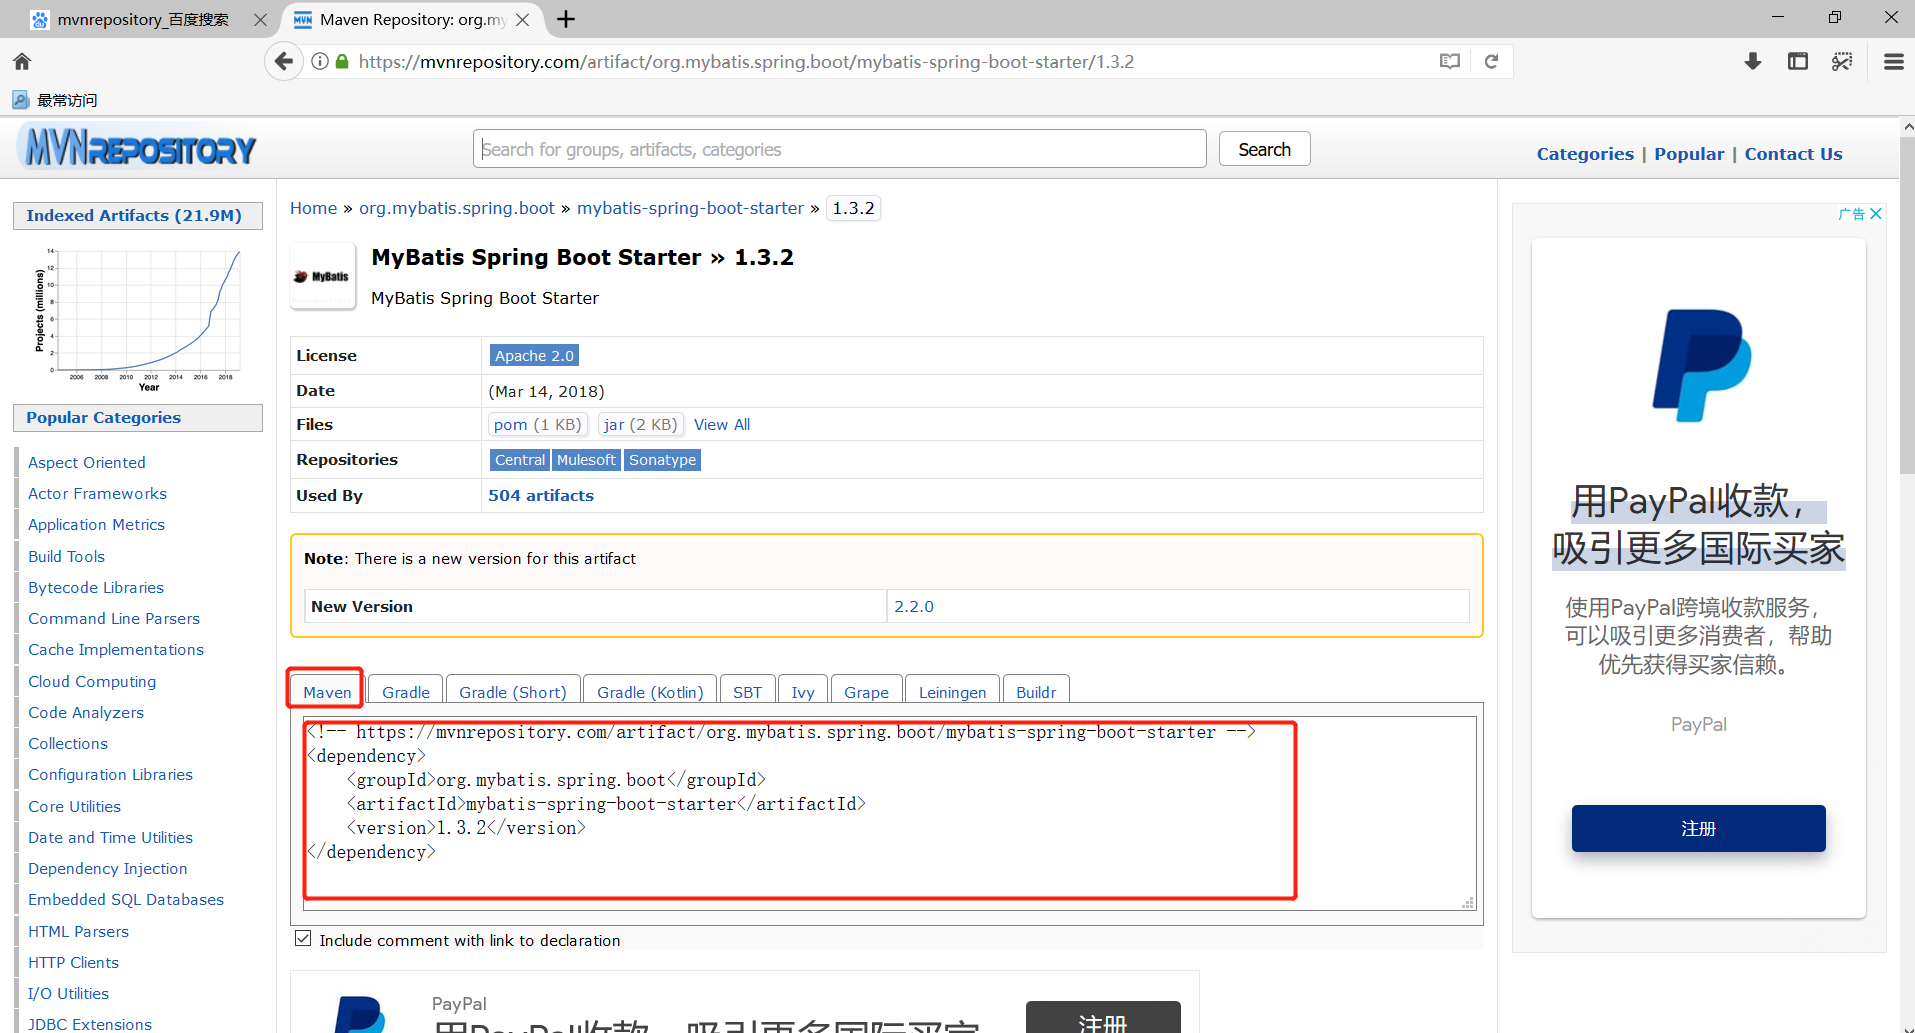Open the View All files link
Screen dimensions: 1915x1033
[x=722, y=424]
